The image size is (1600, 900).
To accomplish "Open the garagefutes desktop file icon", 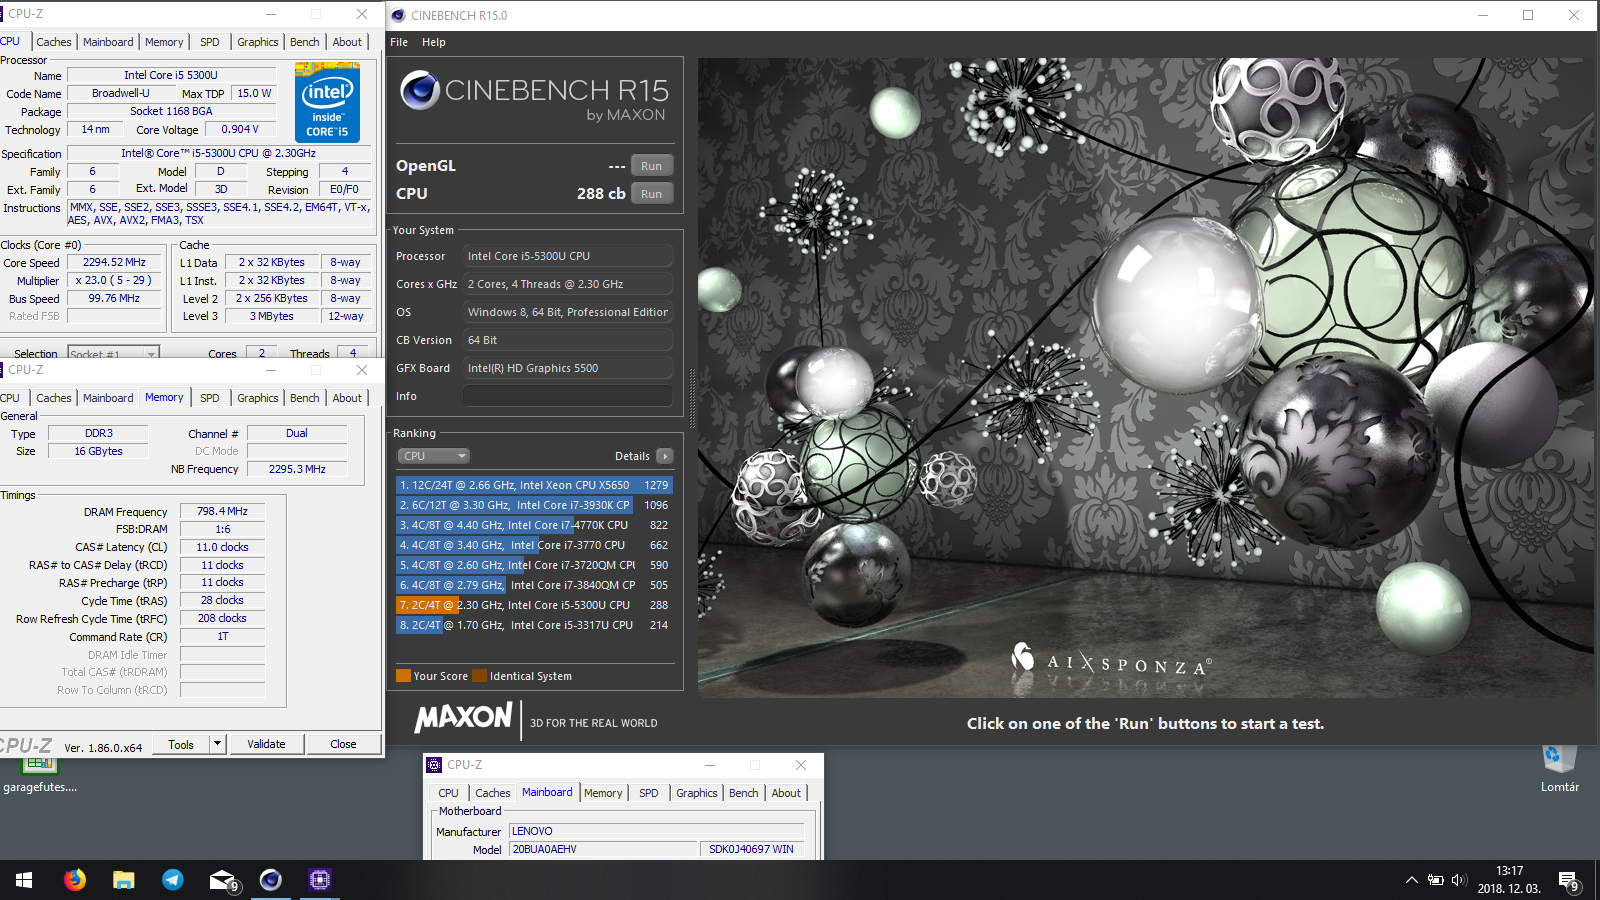I will (x=40, y=775).
